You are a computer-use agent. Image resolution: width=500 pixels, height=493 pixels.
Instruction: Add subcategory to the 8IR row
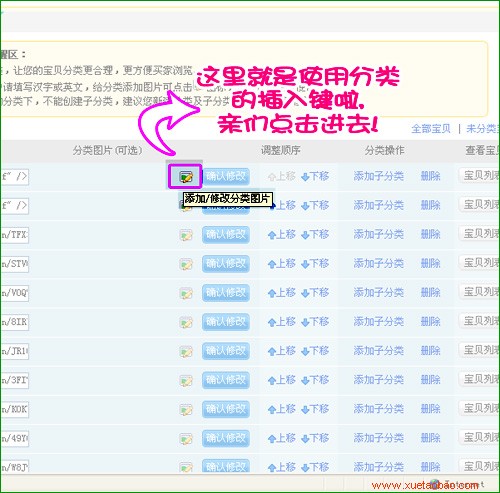pos(379,322)
